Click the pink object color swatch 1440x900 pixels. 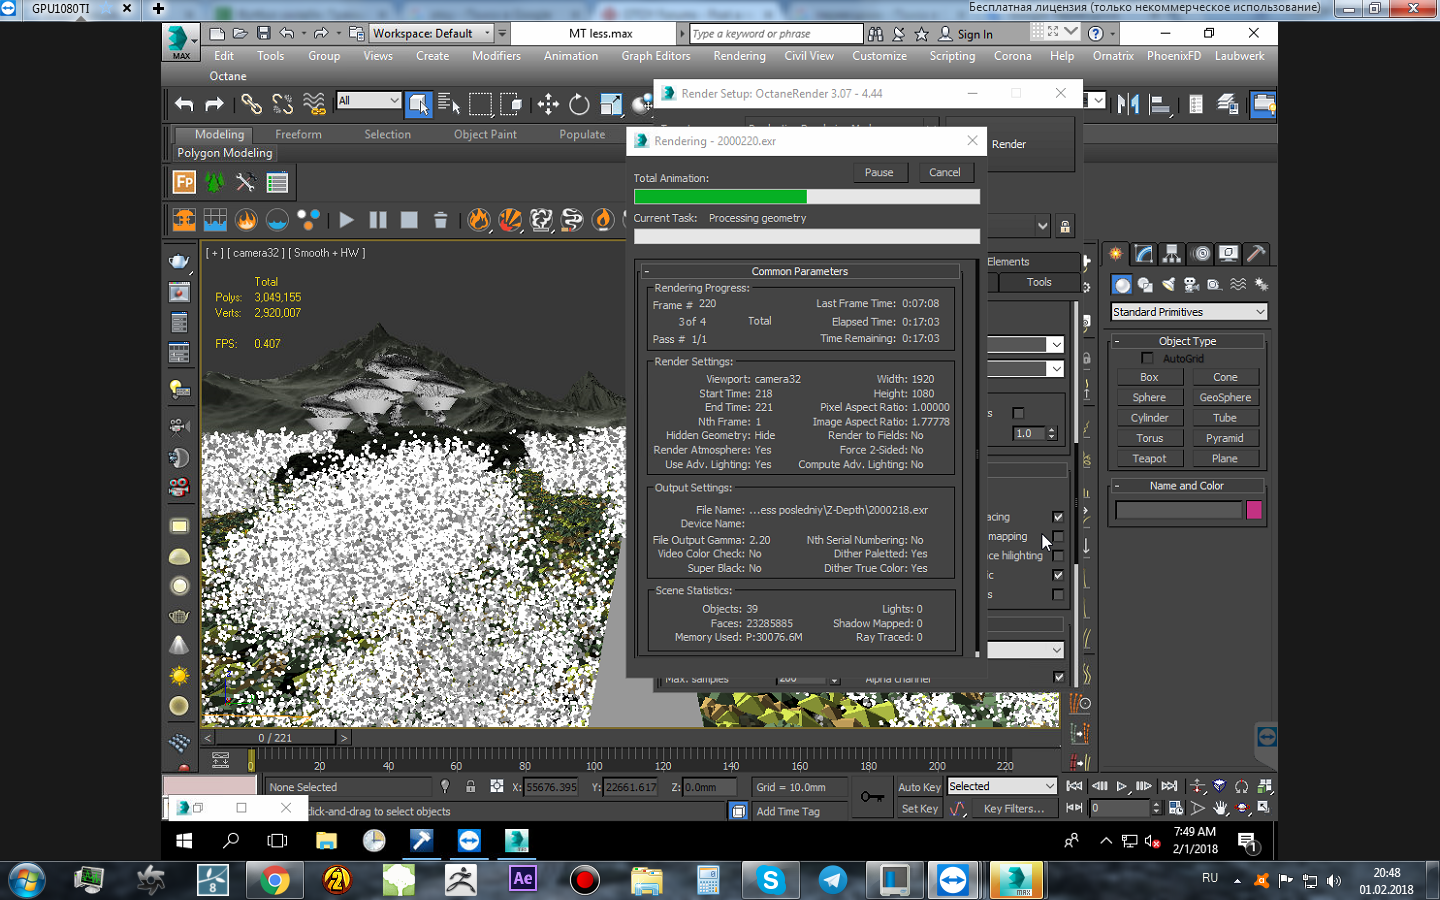coord(1254,511)
